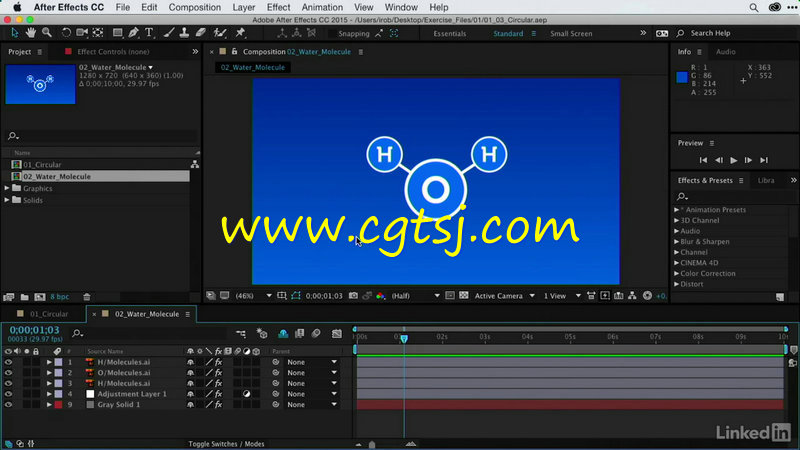Image resolution: width=800 pixels, height=450 pixels.
Task: Switch to the Essentials workspace
Action: [449, 34]
